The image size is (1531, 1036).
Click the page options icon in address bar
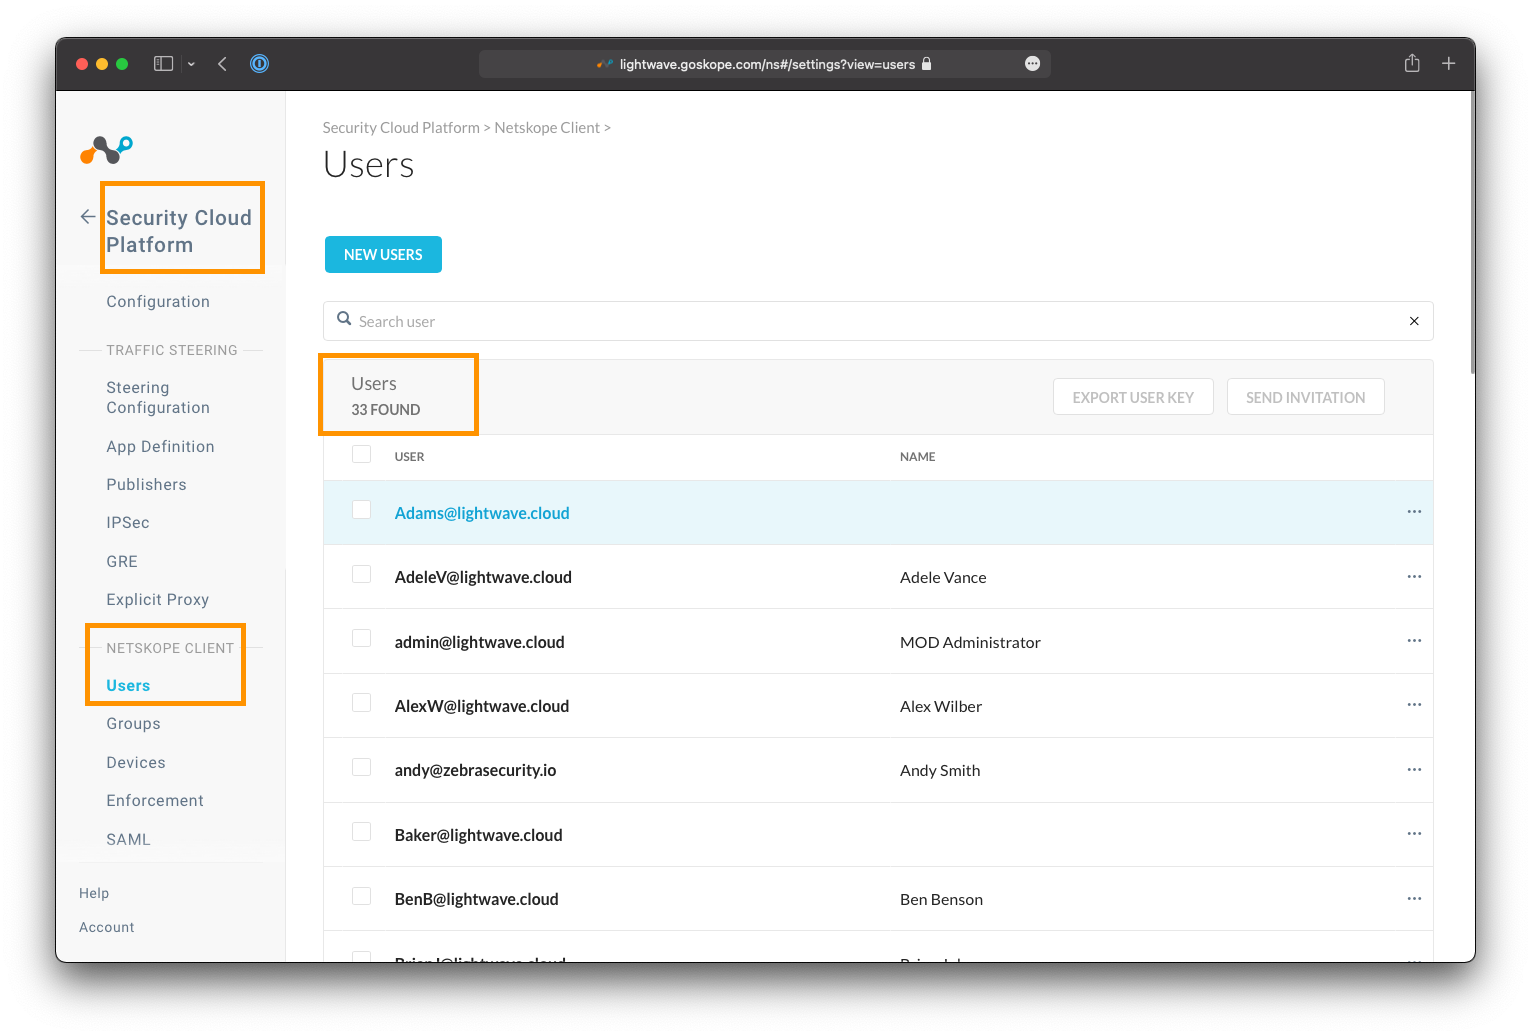click(x=1032, y=64)
